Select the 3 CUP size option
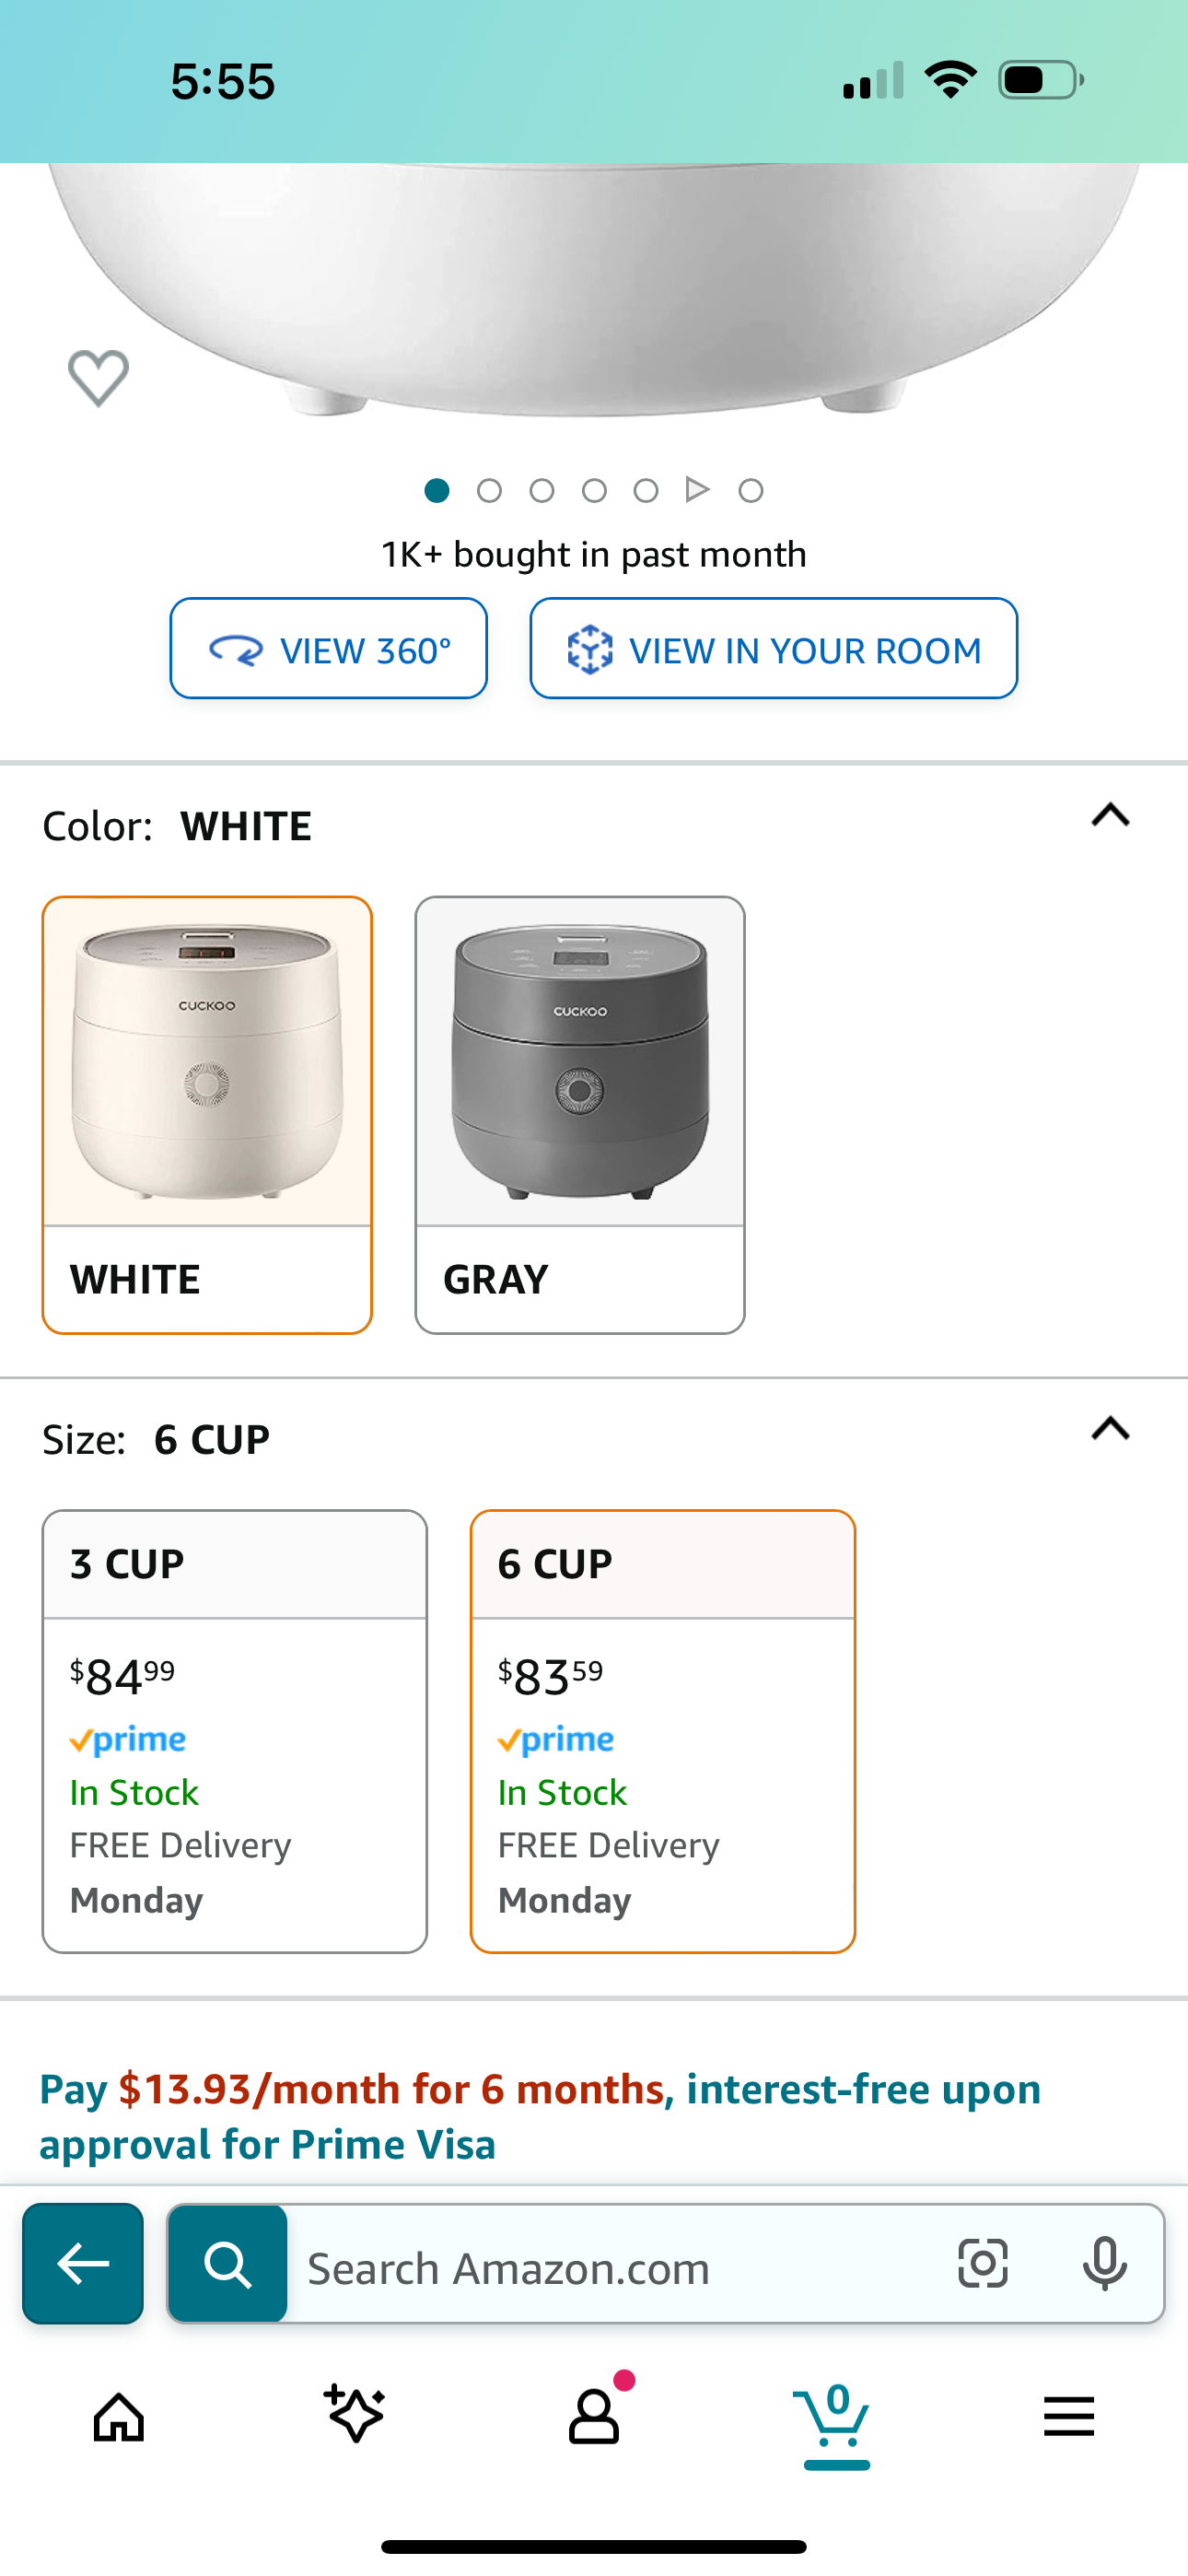Image resolution: width=1188 pixels, height=2576 pixels. click(x=234, y=1730)
